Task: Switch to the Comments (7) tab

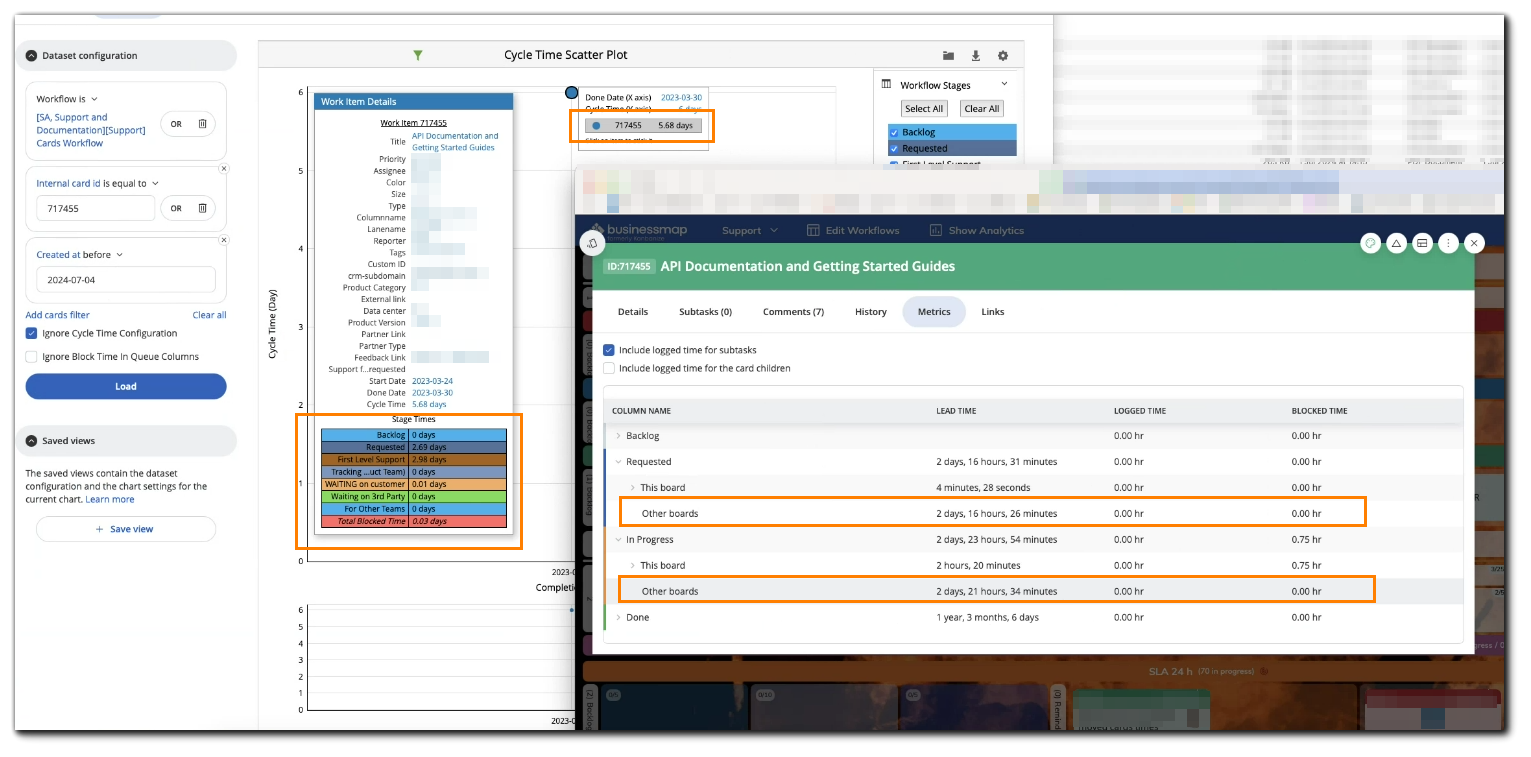Action: pos(793,312)
